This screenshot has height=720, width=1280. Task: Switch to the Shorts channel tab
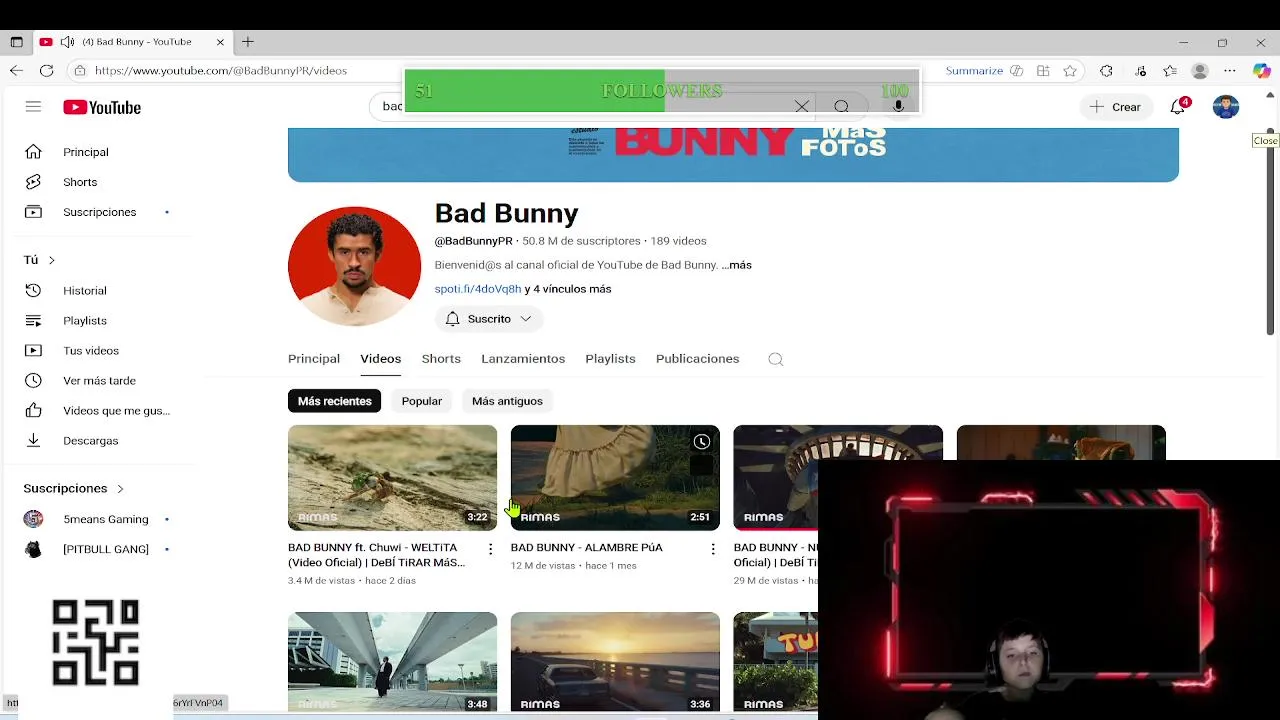click(441, 359)
